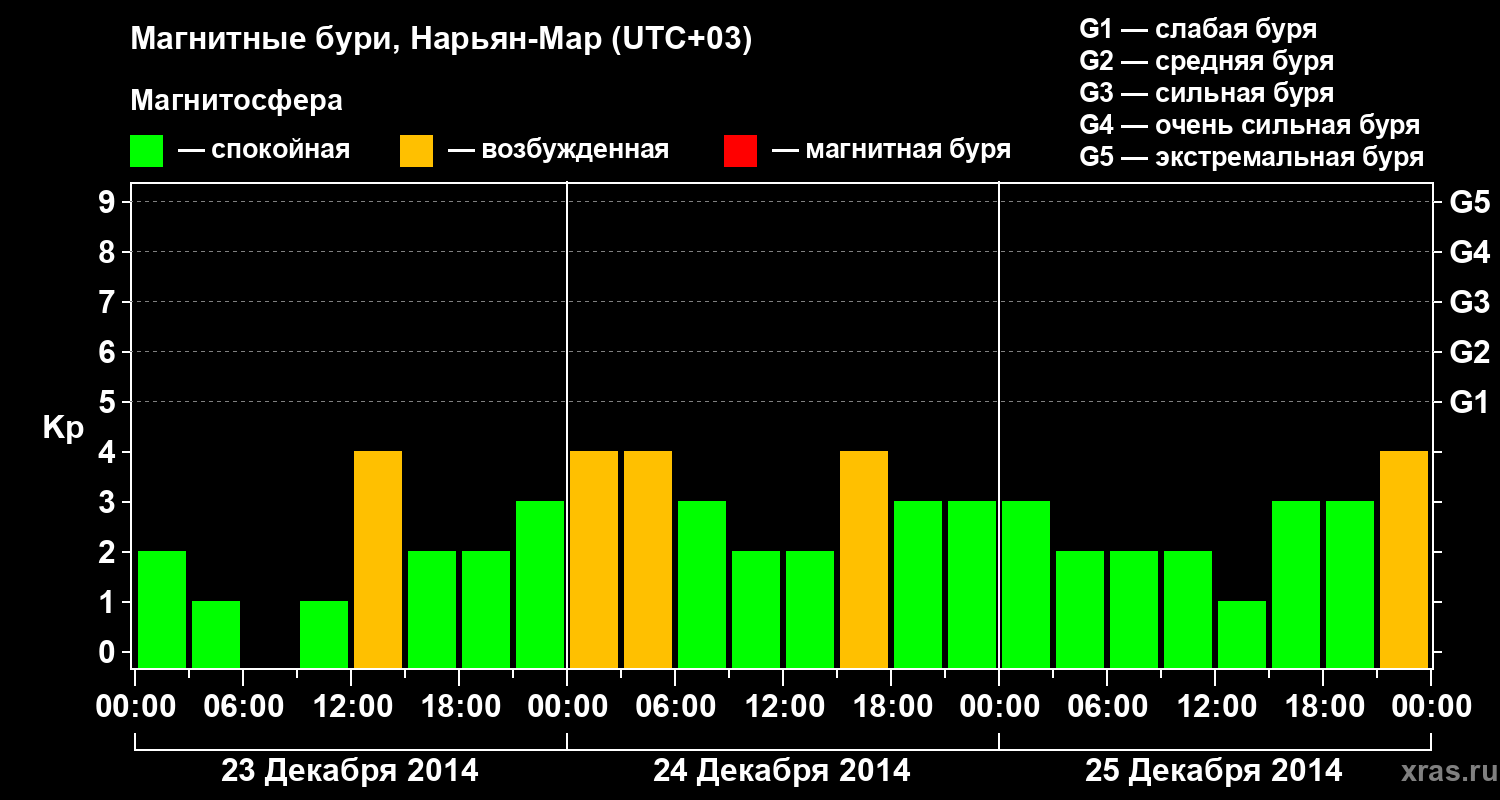Click 'G2 — средняя буря' legend line

[1207, 61]
